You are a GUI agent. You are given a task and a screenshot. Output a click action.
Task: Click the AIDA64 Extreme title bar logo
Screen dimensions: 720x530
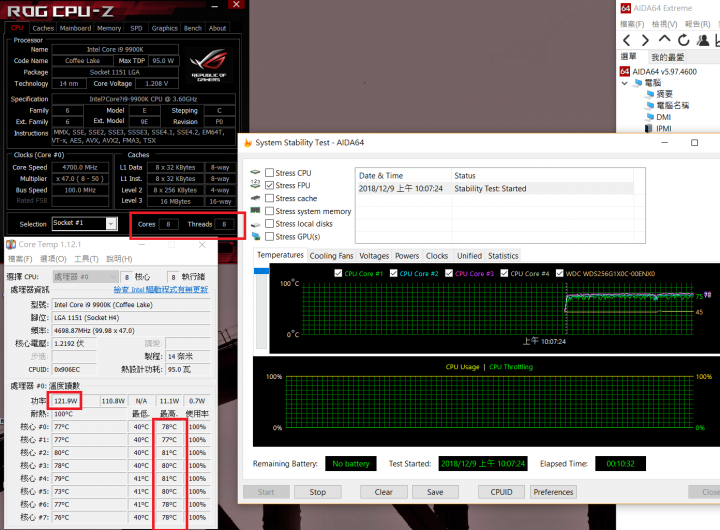click(x=625, y=8)
